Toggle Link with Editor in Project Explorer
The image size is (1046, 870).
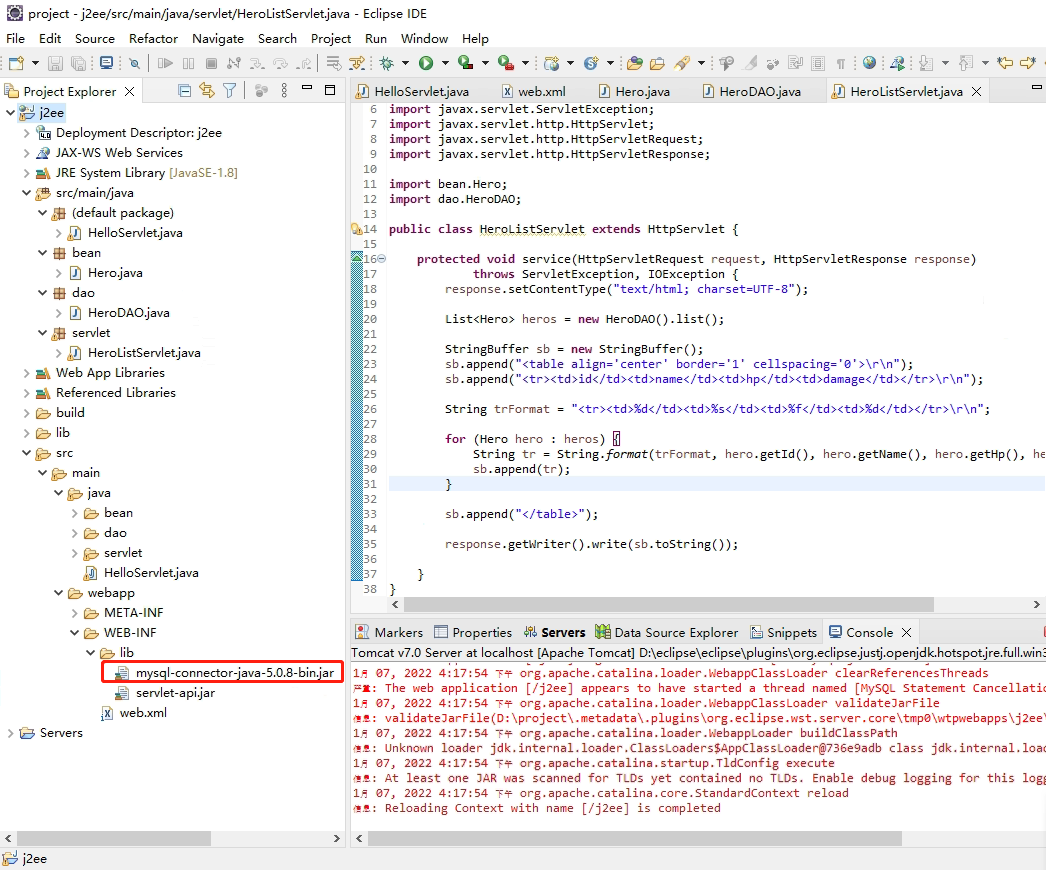tap(207, 91)
